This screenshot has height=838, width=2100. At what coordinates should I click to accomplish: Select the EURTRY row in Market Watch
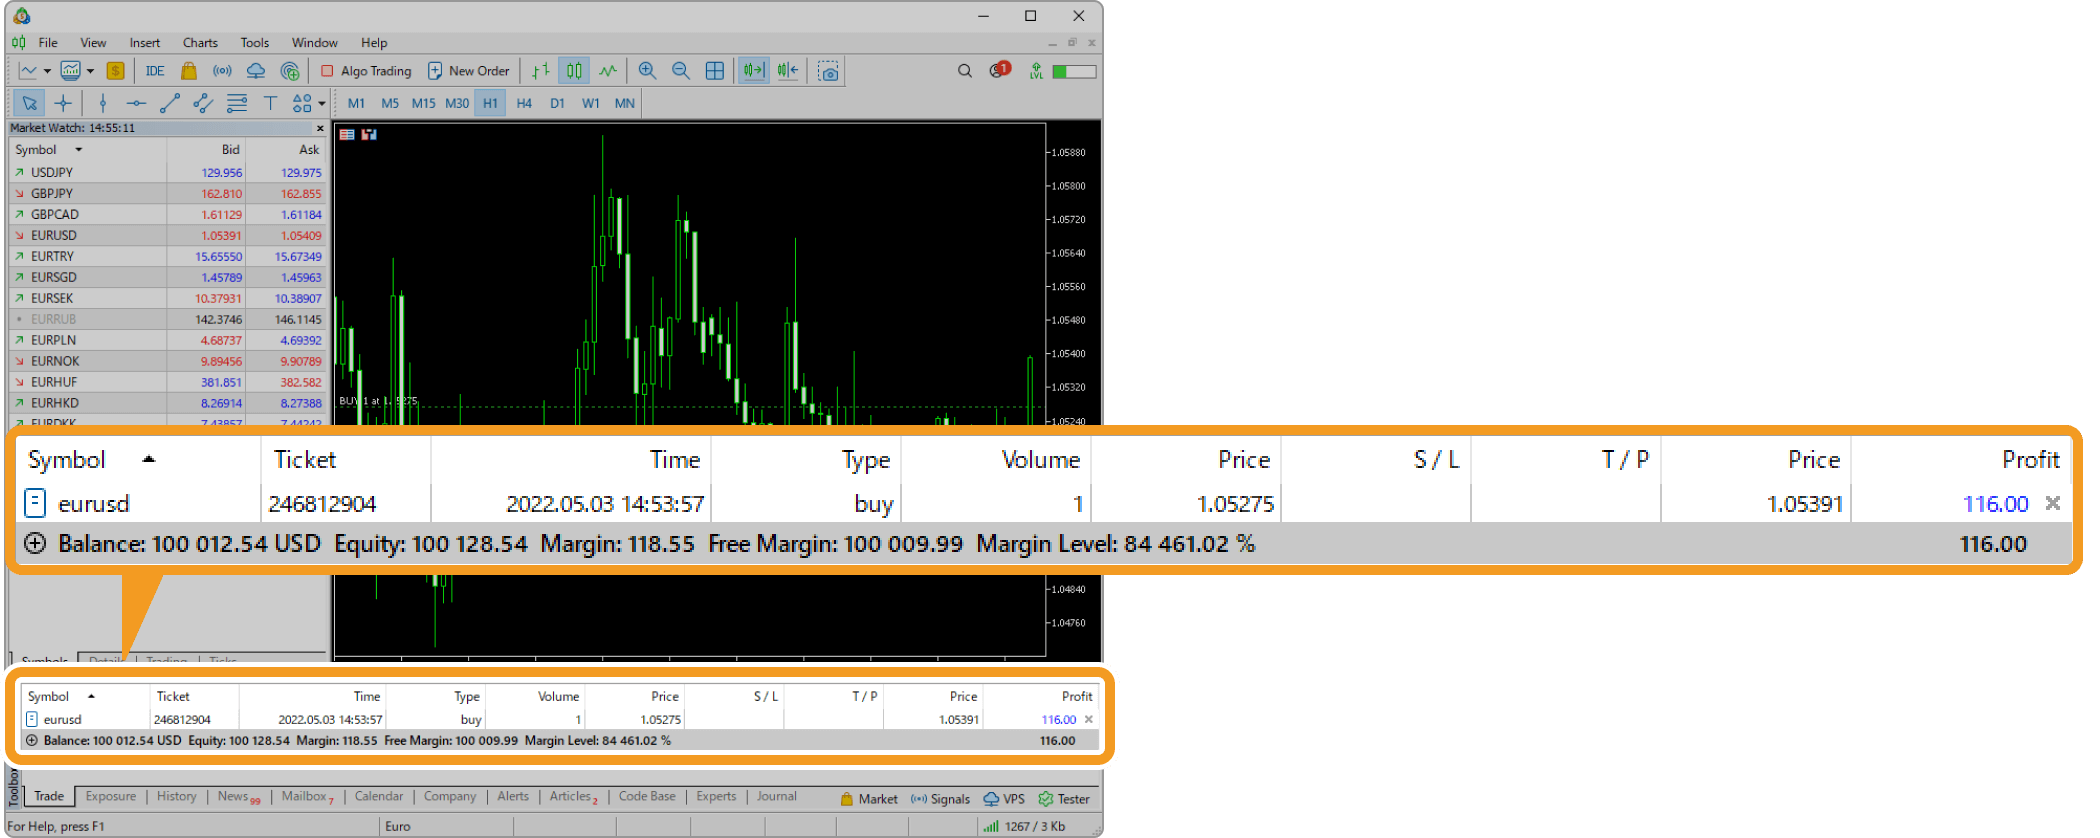[167, 256]
